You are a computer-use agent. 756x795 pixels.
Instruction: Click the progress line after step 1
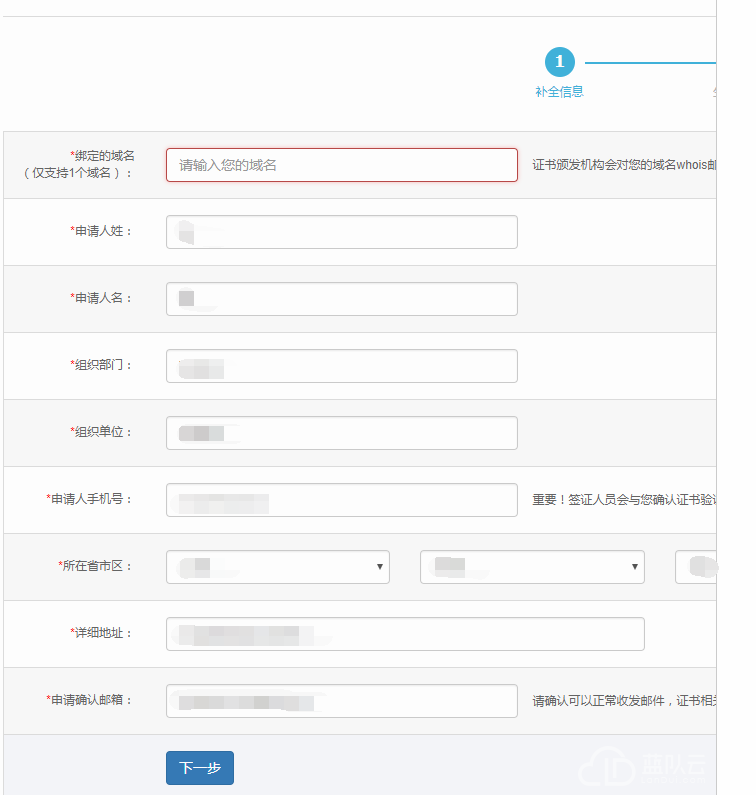coord(650,62)
